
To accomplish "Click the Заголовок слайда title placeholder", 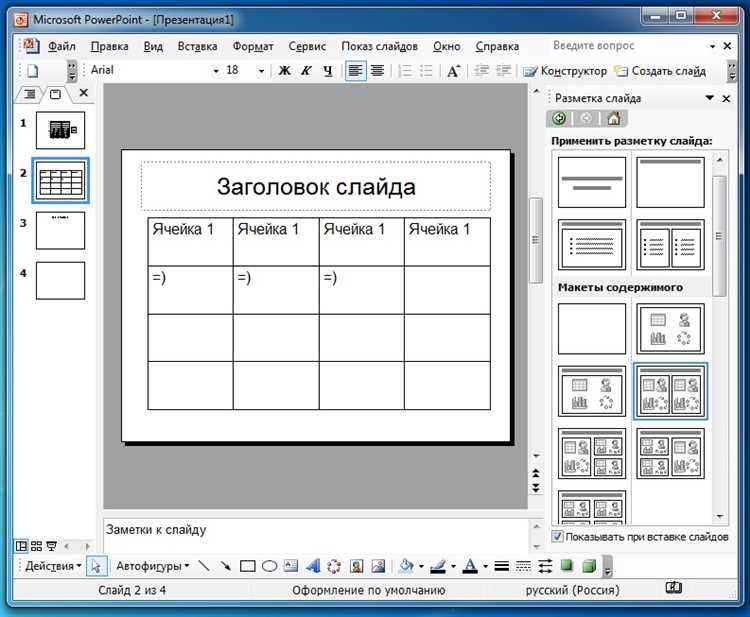I will [x=316, y=186].
